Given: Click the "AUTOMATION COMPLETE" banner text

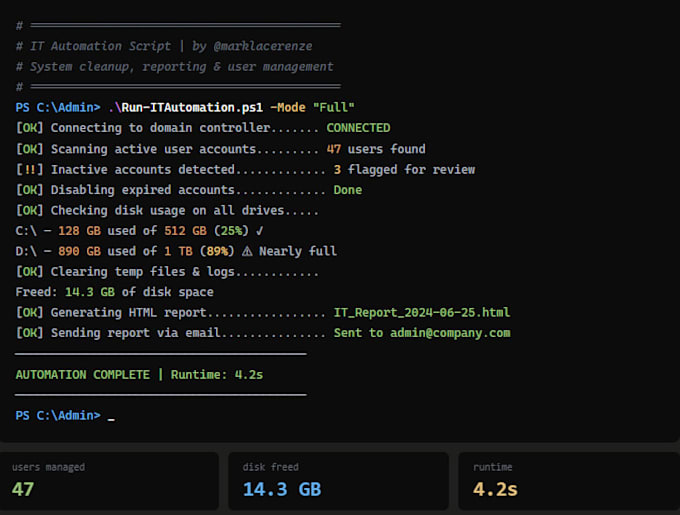Looking at the screenshot, I should point(83,375).
